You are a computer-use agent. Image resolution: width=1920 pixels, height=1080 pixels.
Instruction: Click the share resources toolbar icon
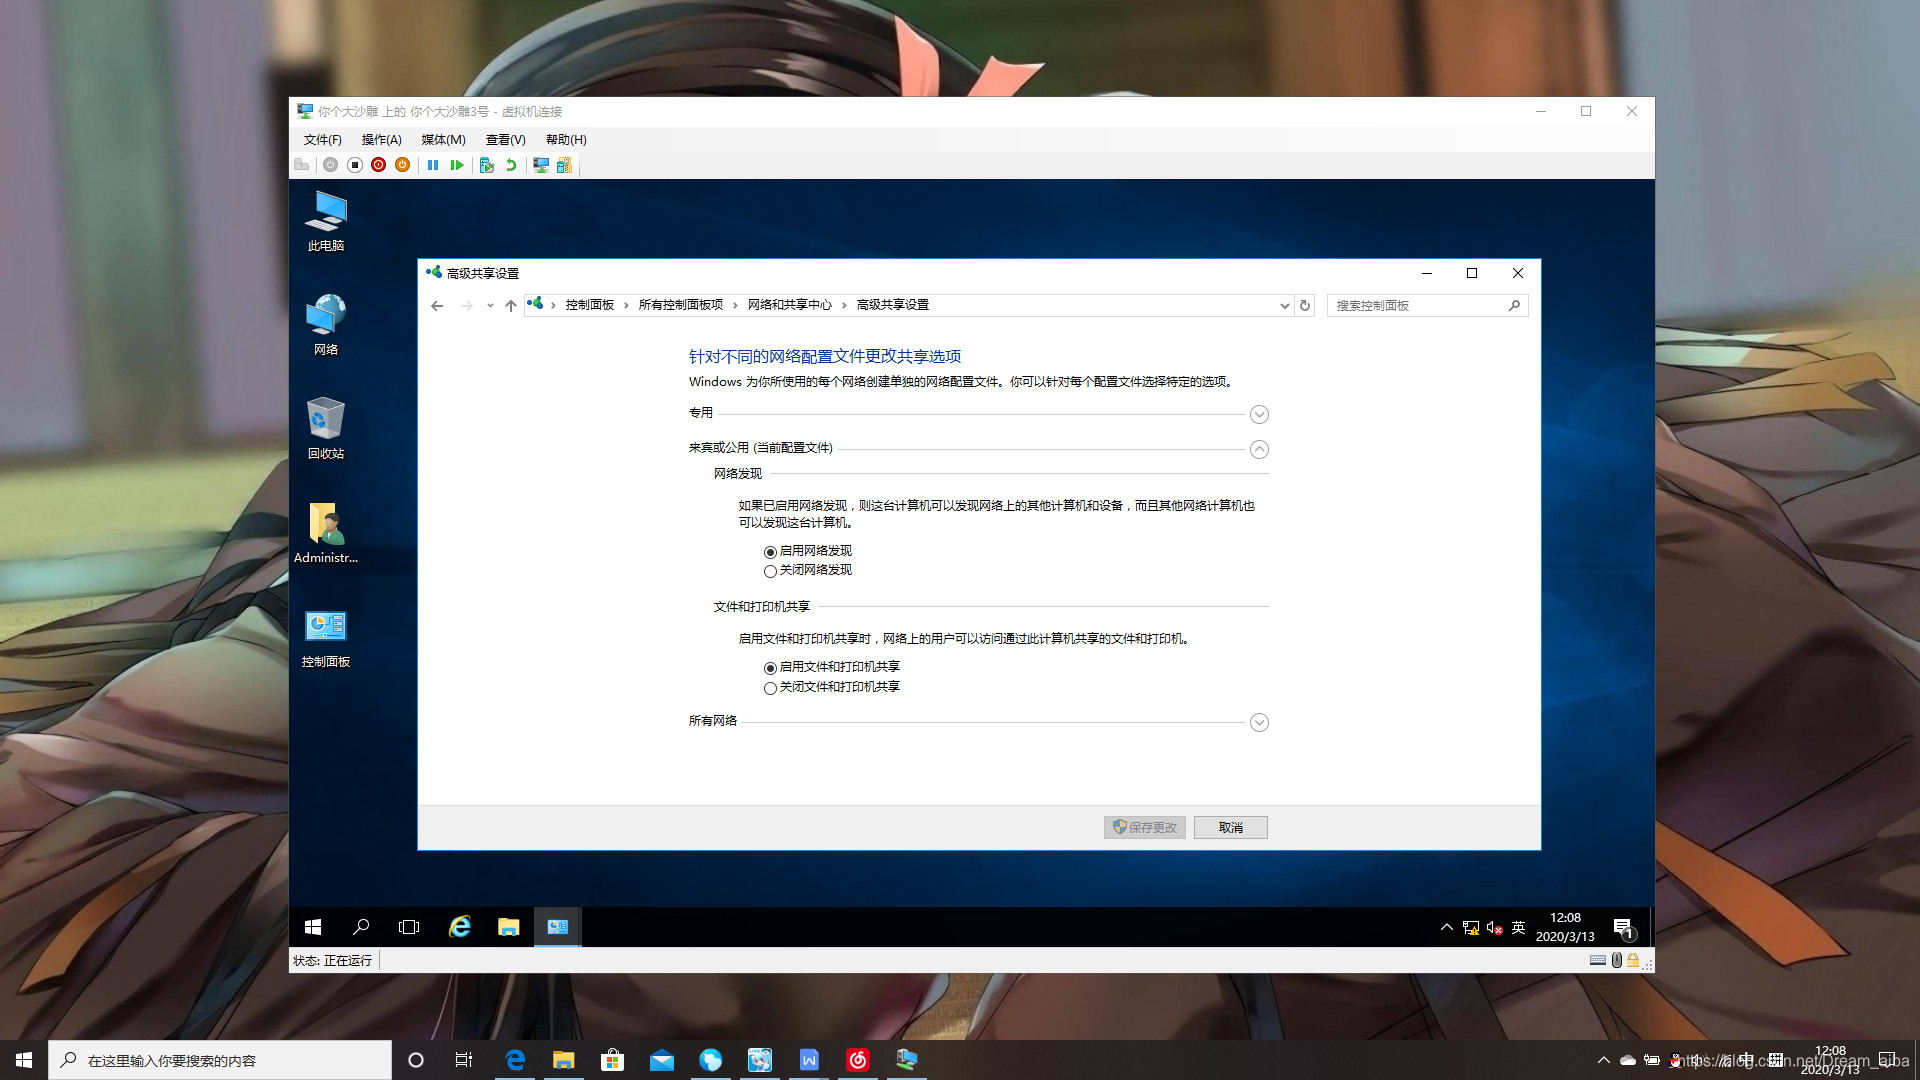point(564,165)
